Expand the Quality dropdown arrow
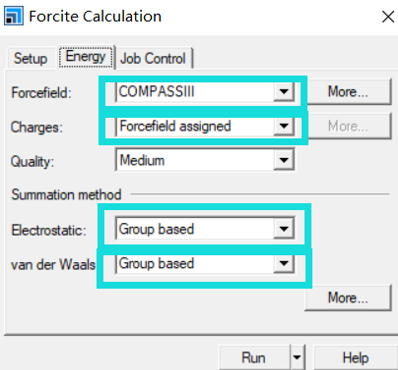The height and width of the screenshot is (370, 398). point(284,160)
